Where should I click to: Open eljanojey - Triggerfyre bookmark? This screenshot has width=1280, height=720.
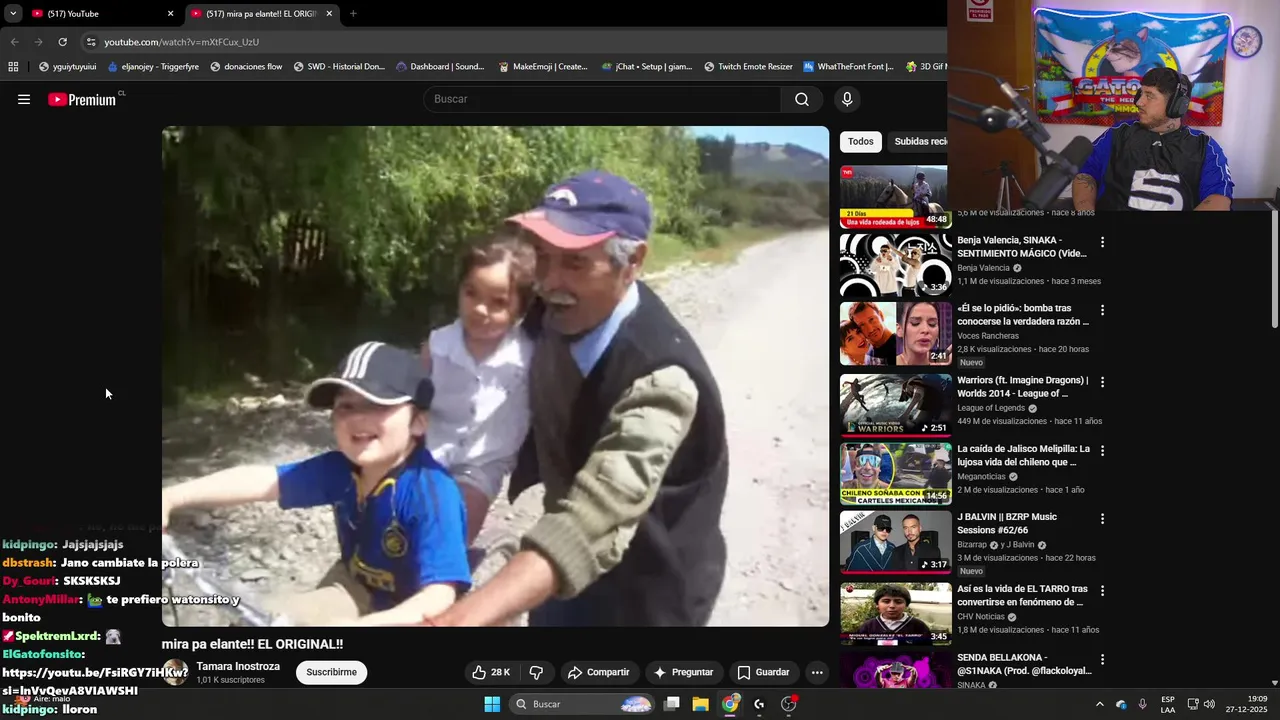pyautogui.click(x=152, y=67)
